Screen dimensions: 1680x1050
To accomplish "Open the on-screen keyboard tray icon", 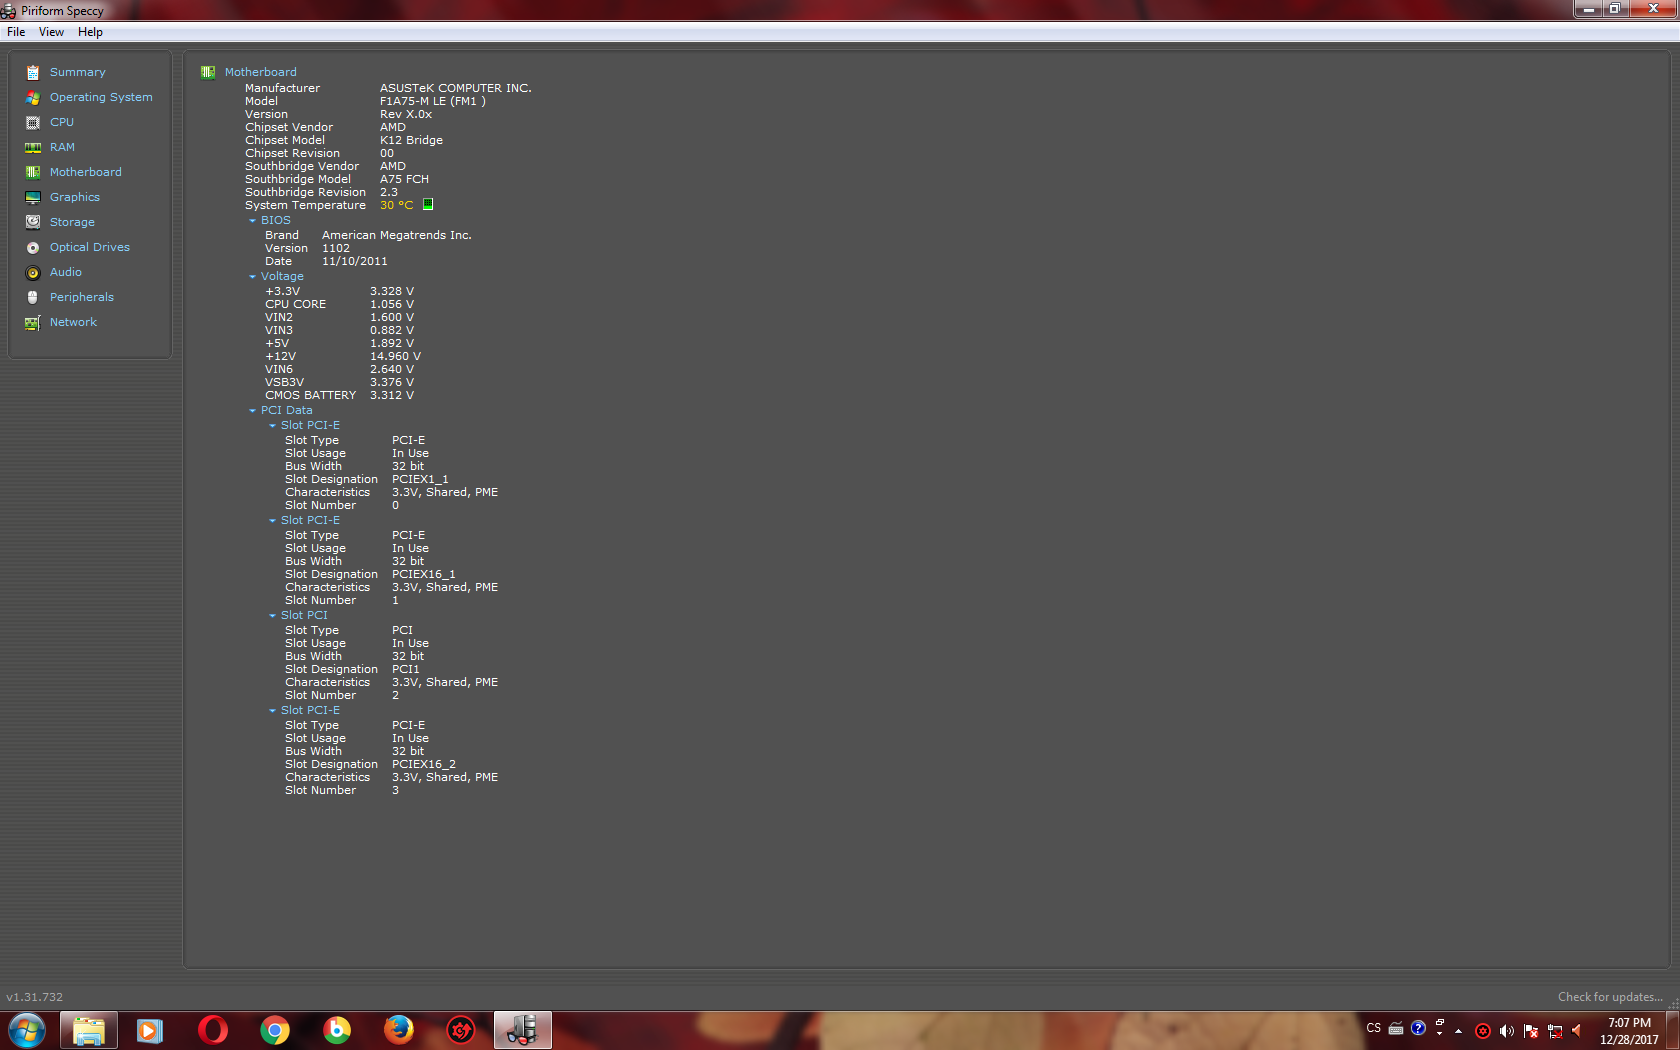I will pos(1396,1028).
